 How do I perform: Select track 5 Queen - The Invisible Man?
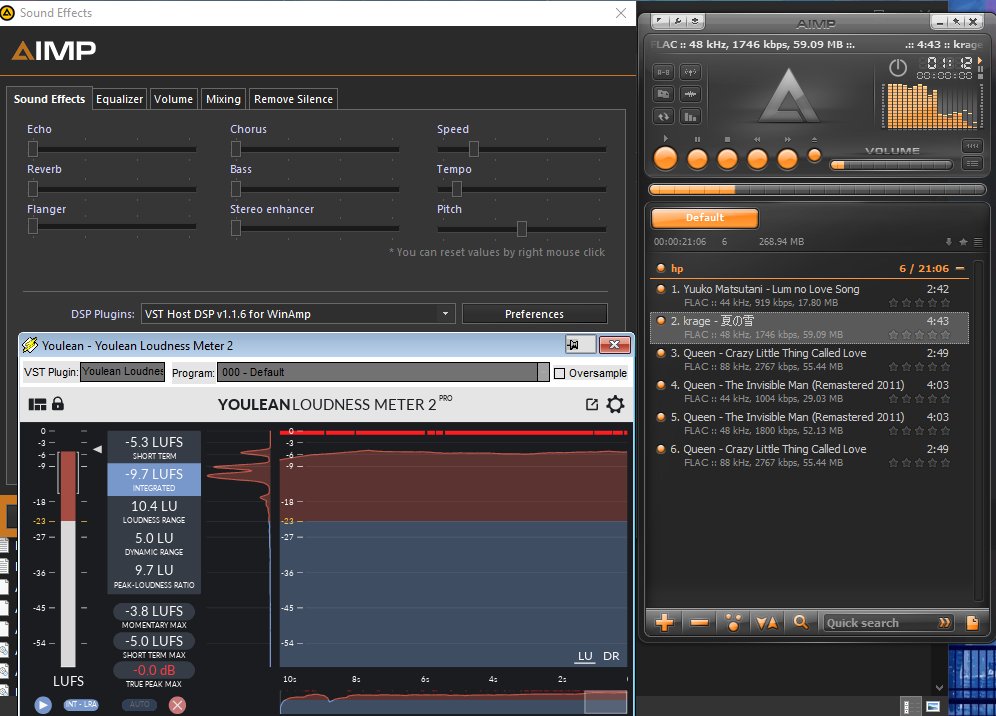[808, 423]
